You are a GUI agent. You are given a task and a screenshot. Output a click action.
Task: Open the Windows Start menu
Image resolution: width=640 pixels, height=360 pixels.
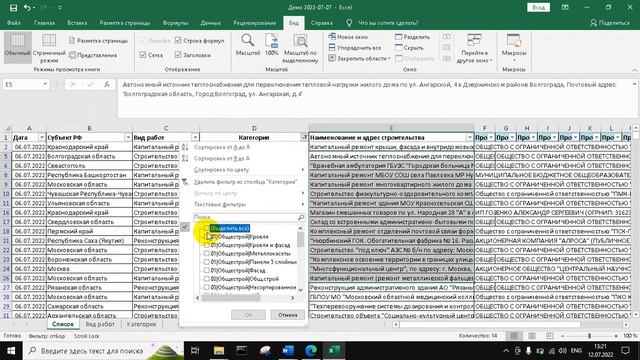pyautogui.click(x=11, y=351)
